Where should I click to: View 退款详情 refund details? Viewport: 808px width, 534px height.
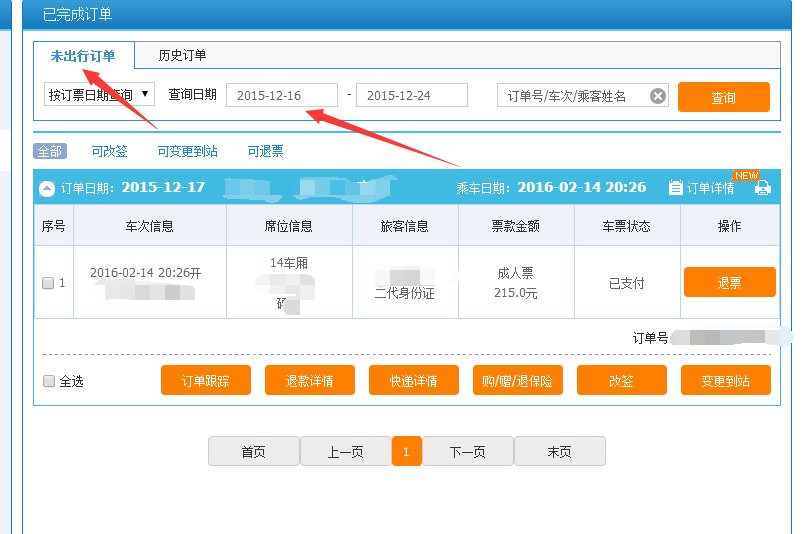click(310, 380)
